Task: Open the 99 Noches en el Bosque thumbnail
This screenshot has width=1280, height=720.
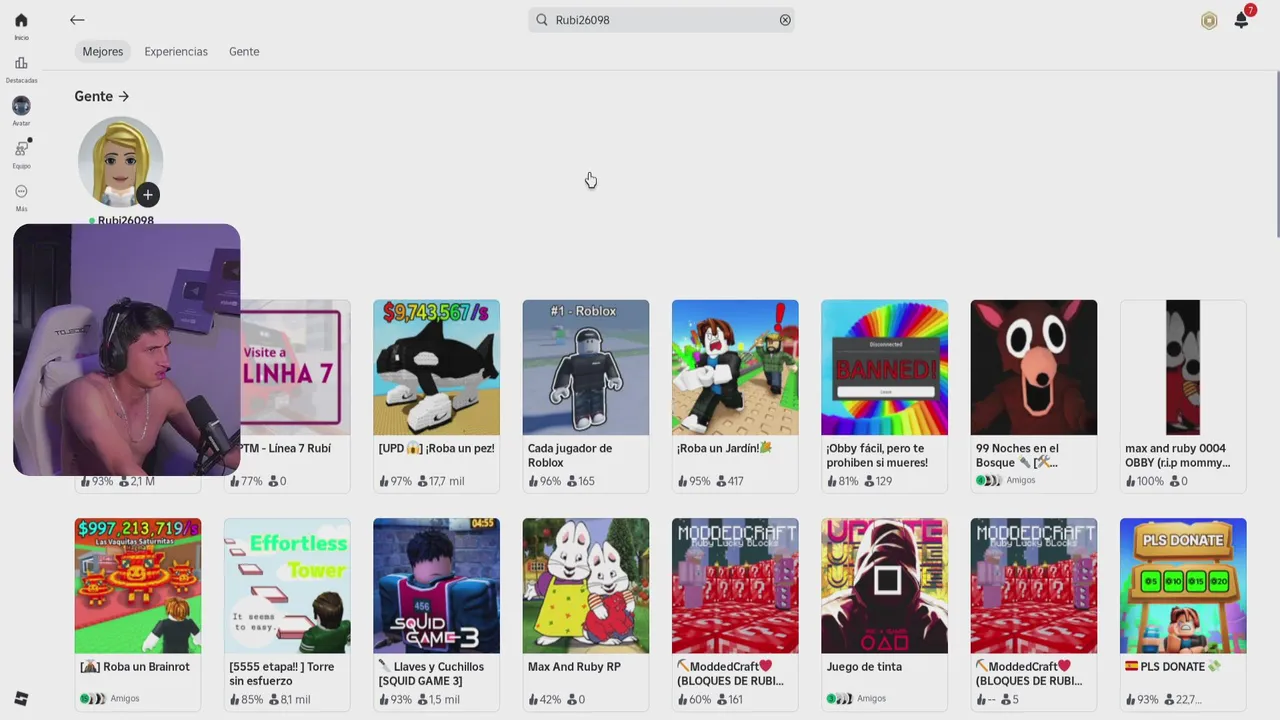Action: (x=1033, y=367)
